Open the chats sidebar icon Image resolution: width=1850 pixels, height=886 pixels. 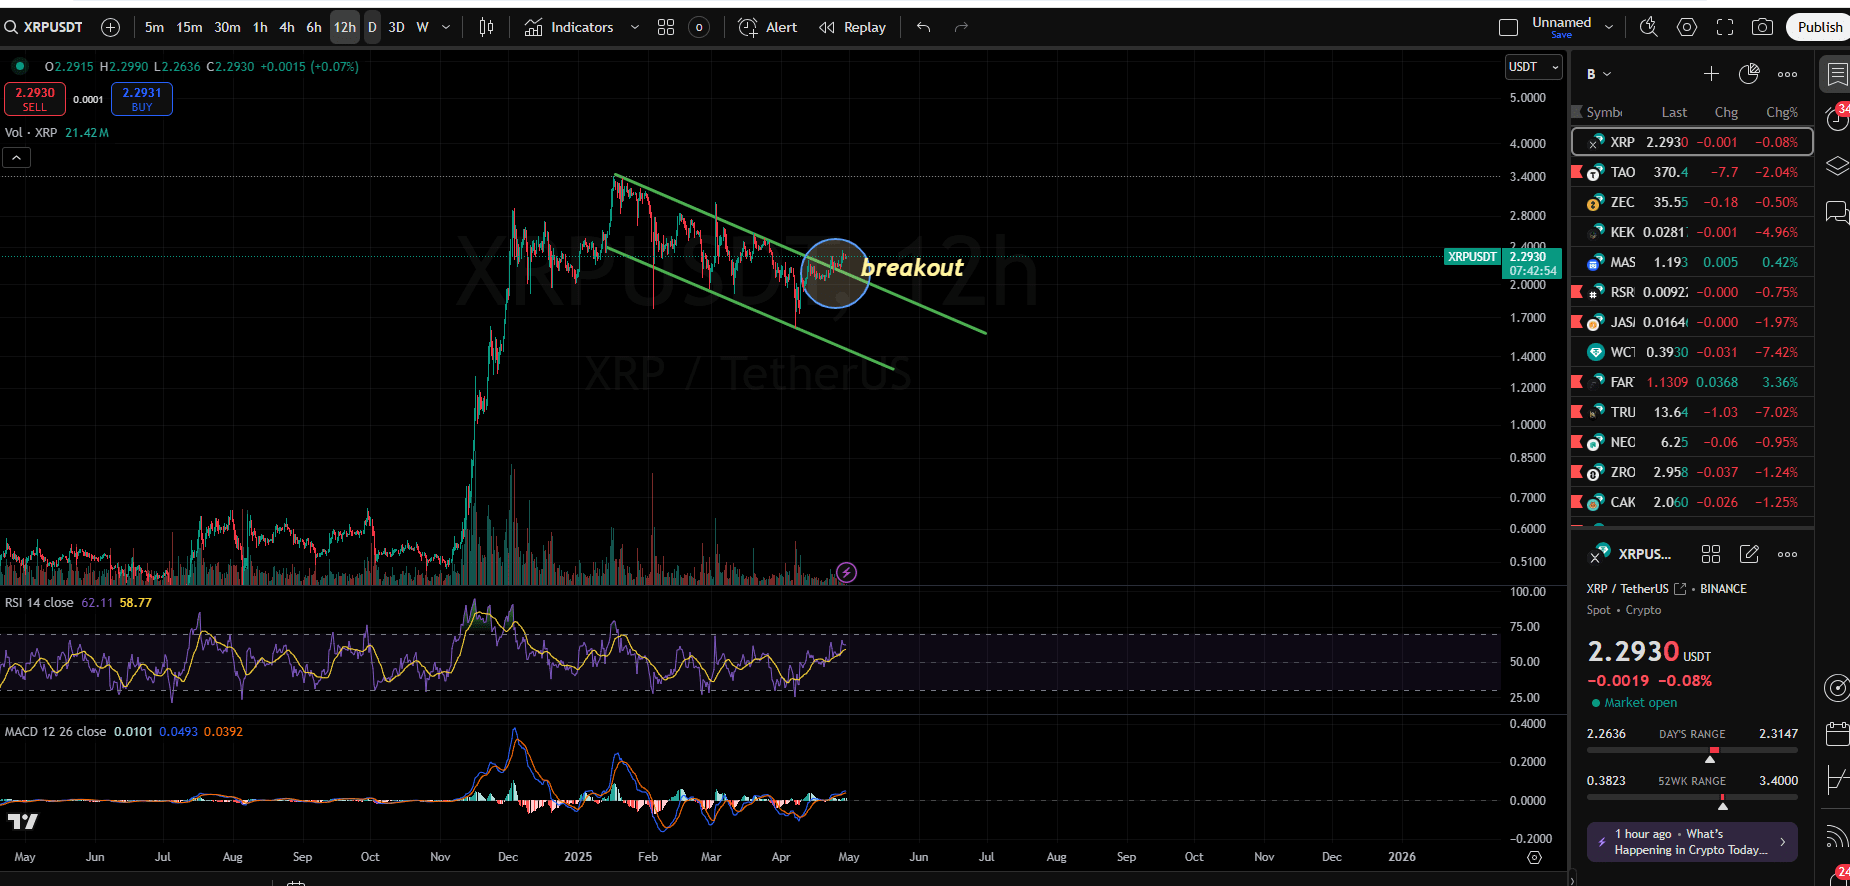pyautogui.click(x=1837, y=212)
